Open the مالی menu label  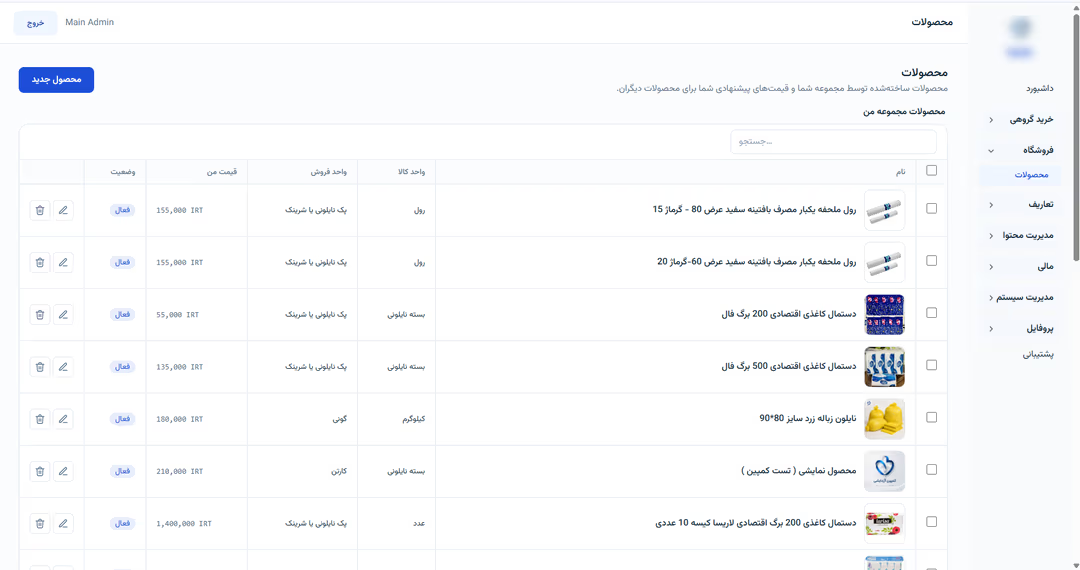click(1046, 266)
